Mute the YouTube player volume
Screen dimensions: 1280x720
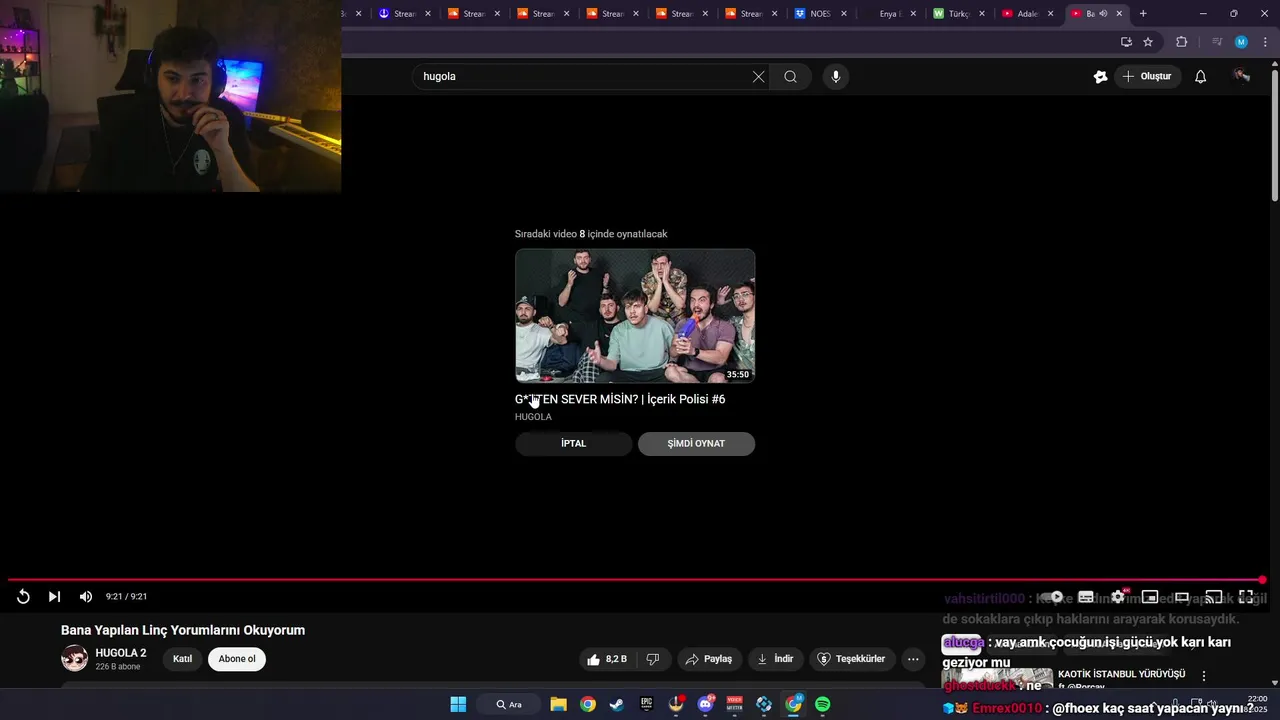tap(86, 596)
